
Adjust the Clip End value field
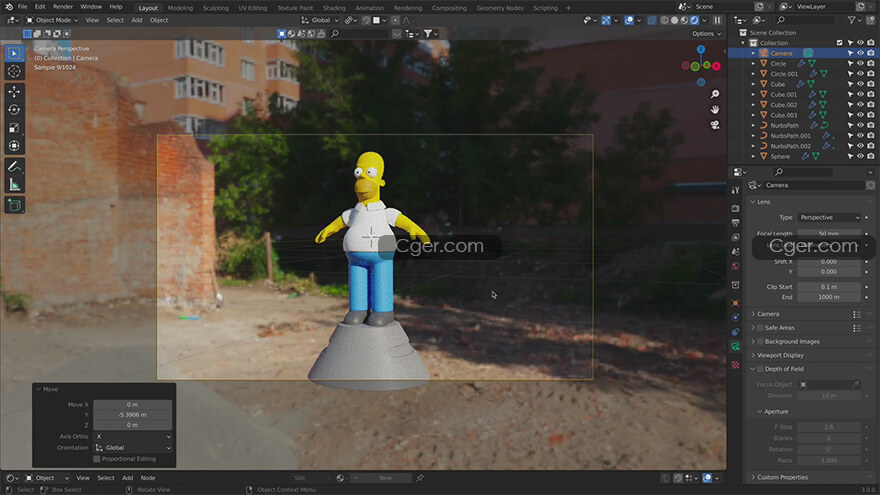tap(829, 297)
